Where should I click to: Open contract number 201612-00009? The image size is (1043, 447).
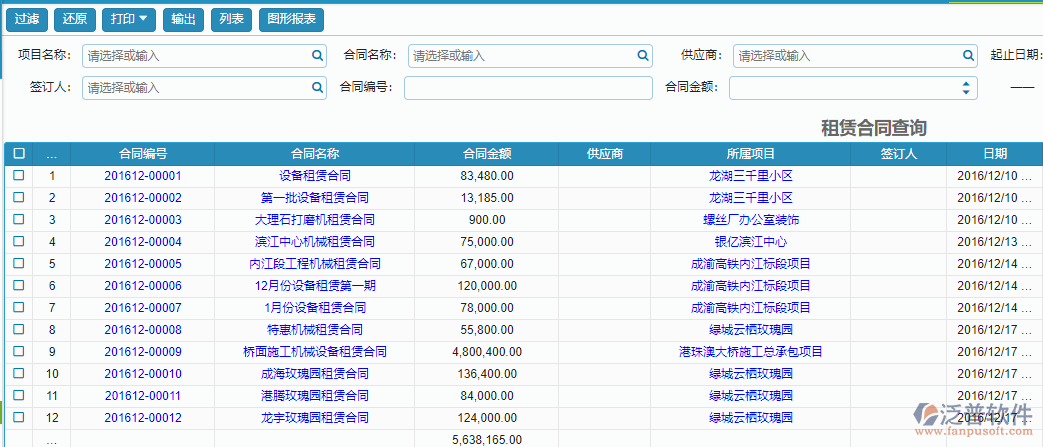click(x=143, y=352)
